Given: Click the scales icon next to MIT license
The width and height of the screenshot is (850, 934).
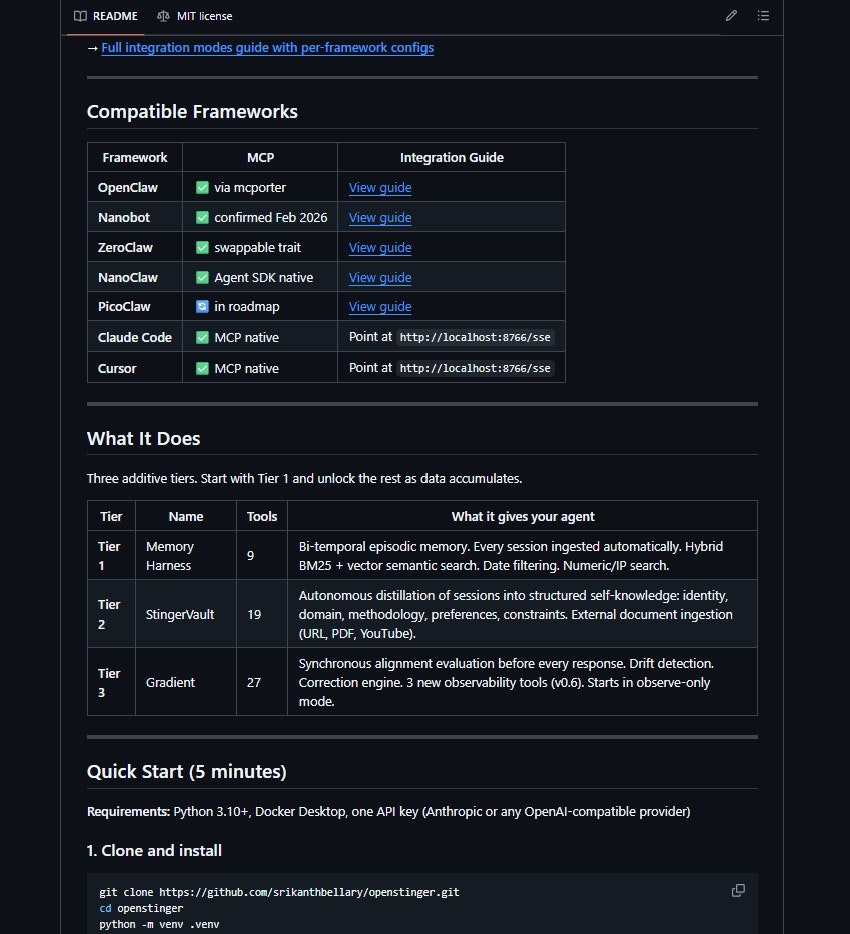Looking at the screenshot, I should click(x=163, y=16).
